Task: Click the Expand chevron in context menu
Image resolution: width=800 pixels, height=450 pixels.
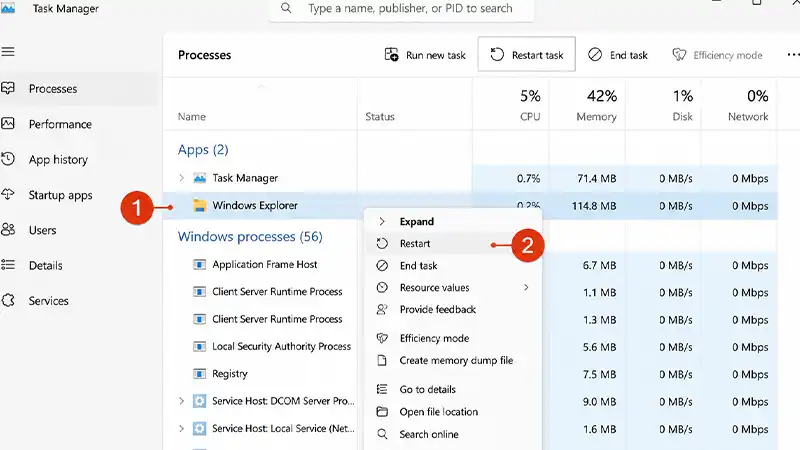Action: click(382, 221)
